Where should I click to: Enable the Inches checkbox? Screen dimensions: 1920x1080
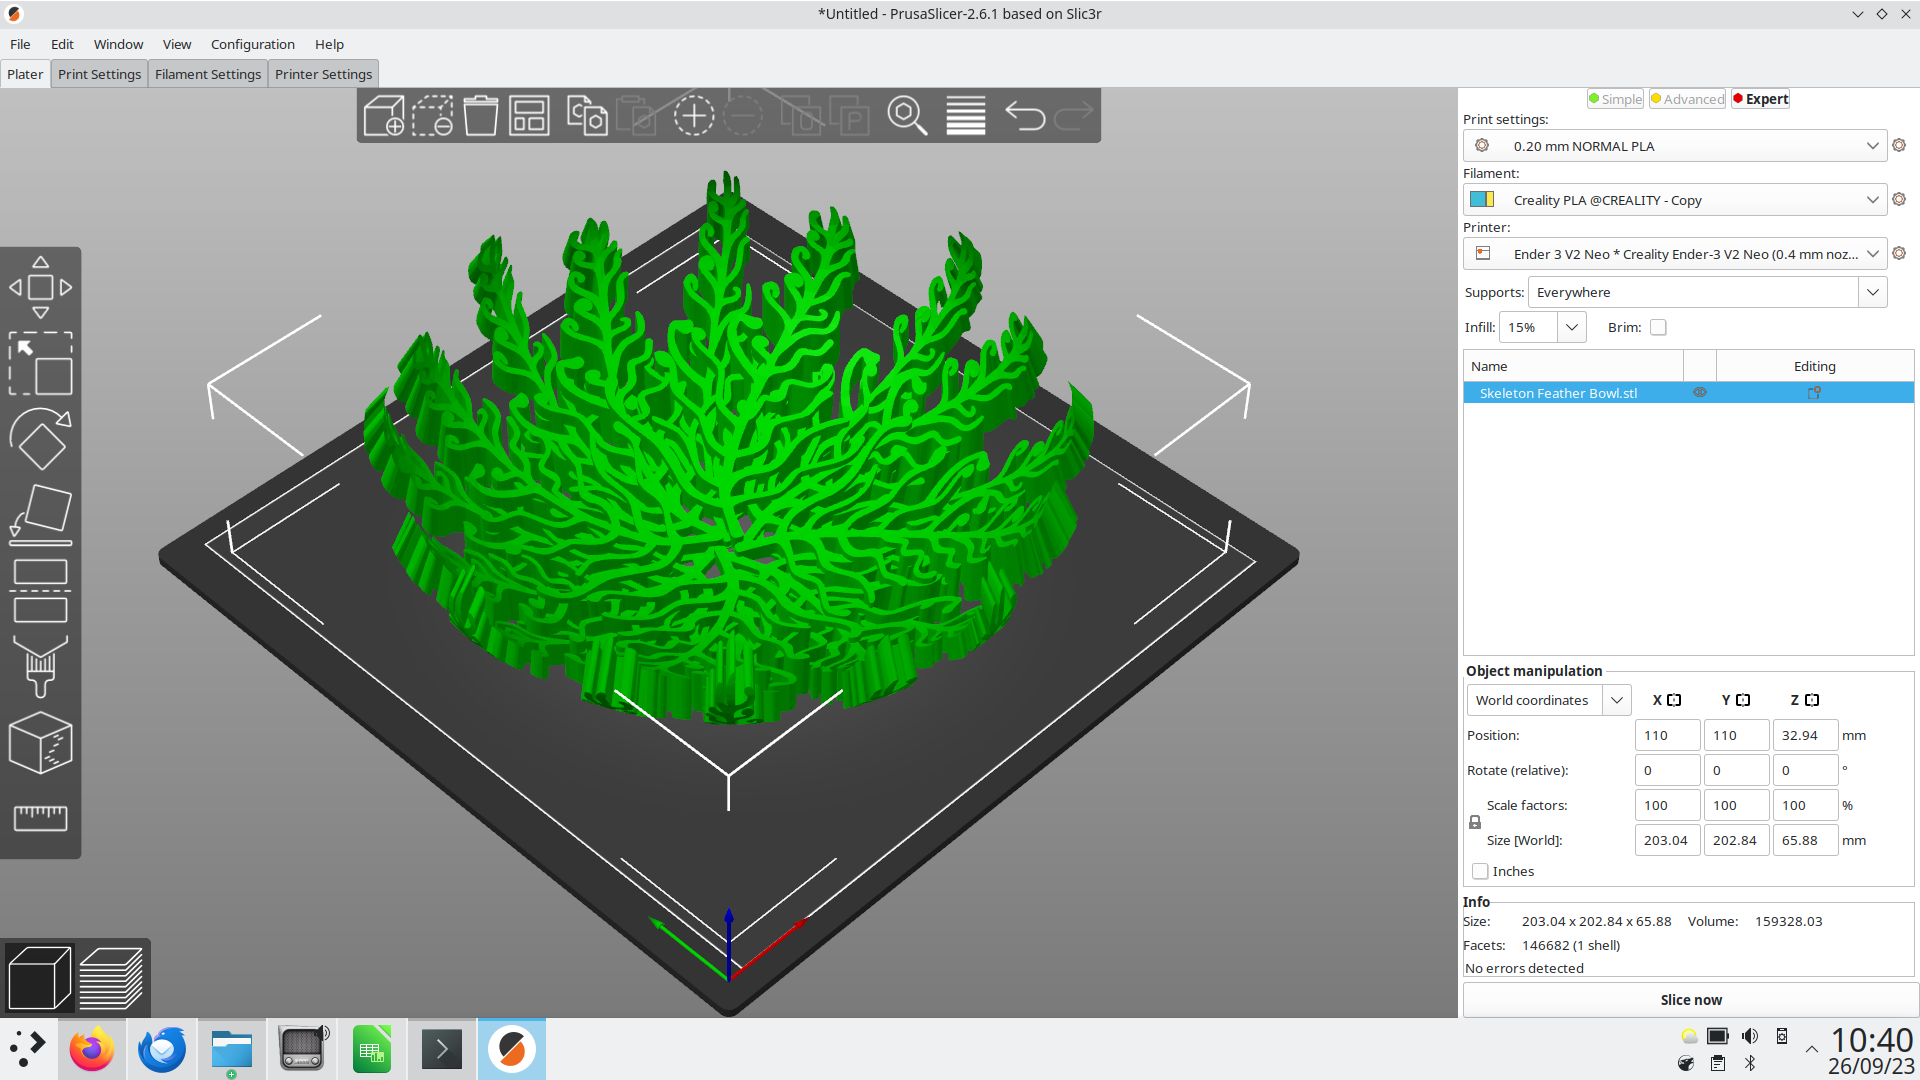coord(1480,871)
